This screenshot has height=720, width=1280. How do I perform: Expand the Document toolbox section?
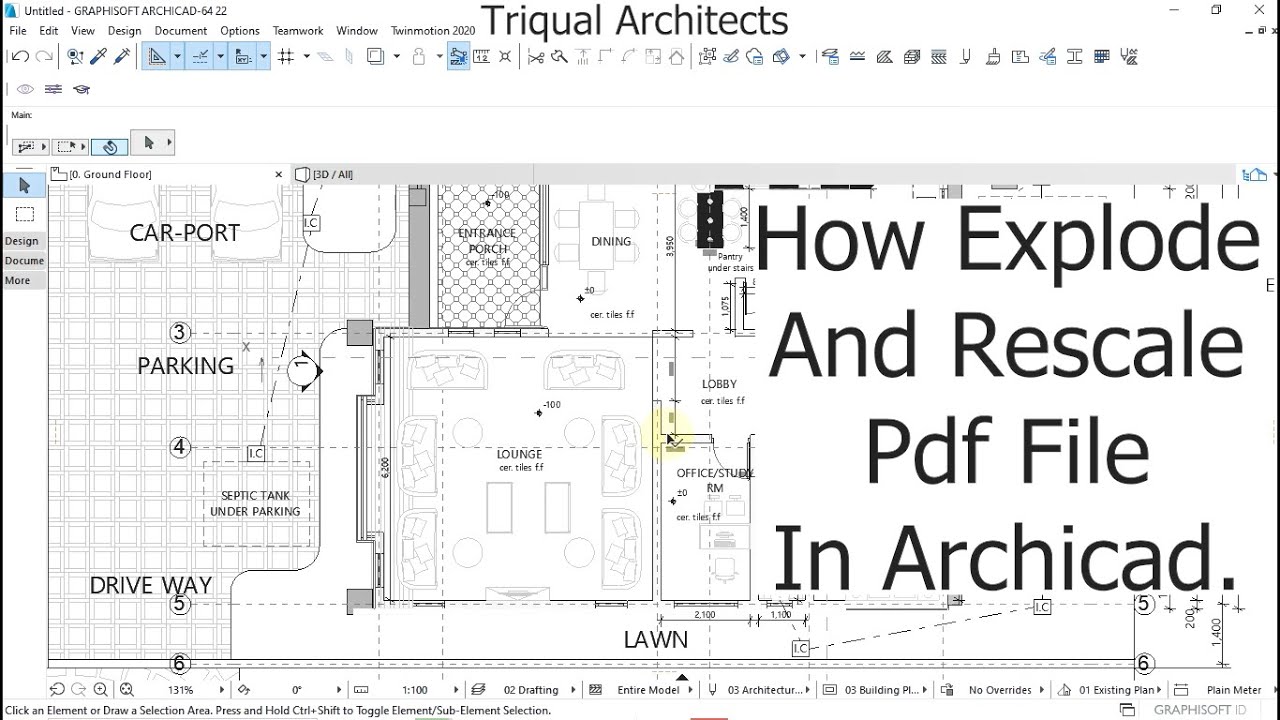point(24,261)
